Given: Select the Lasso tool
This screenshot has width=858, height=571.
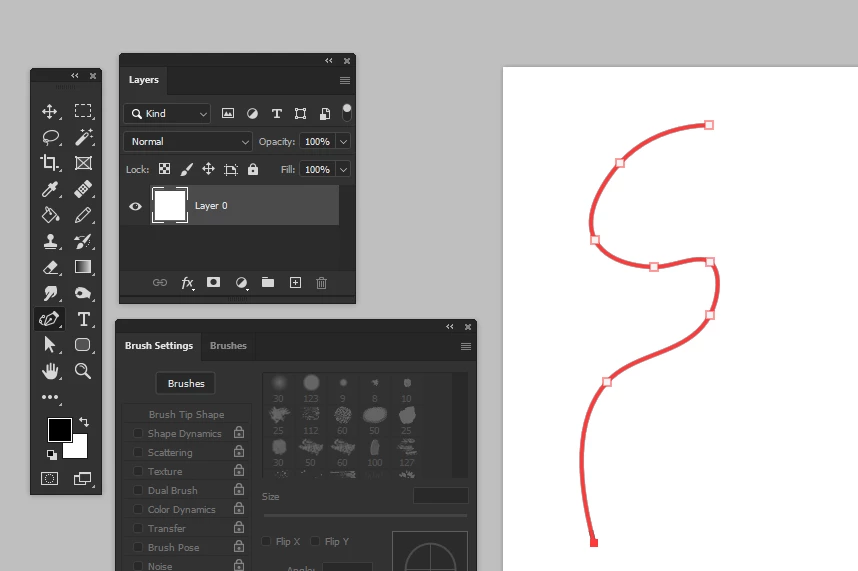Looking at the screenshot, I should pos(51,137).
